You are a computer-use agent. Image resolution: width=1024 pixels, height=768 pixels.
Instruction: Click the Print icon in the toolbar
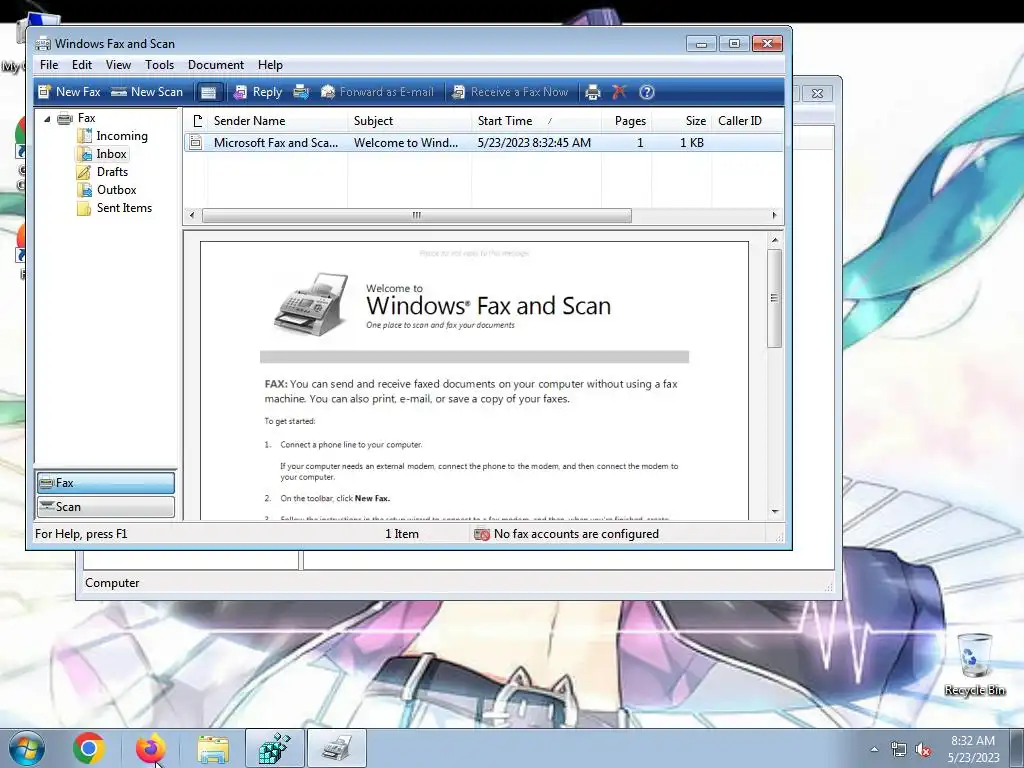click(592, 92)
